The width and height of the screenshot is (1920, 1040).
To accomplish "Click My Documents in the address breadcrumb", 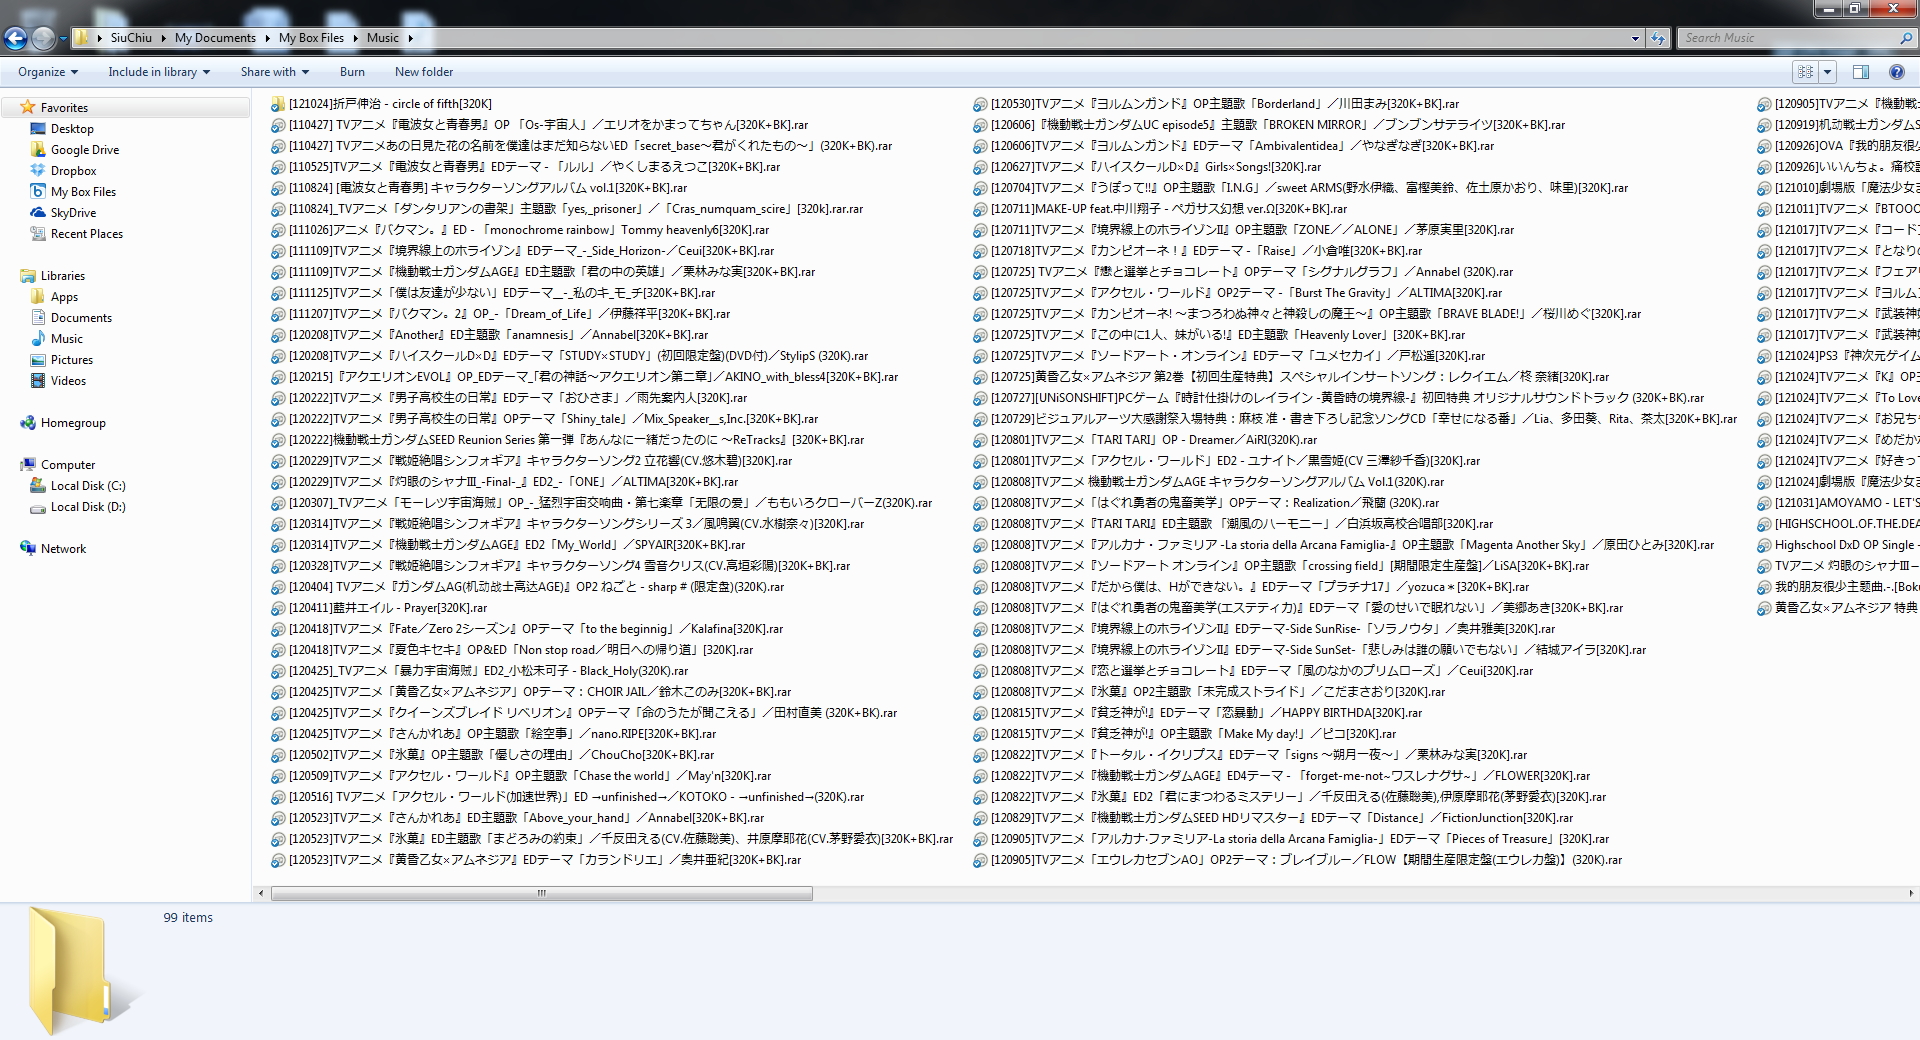I will coord(215,38).
